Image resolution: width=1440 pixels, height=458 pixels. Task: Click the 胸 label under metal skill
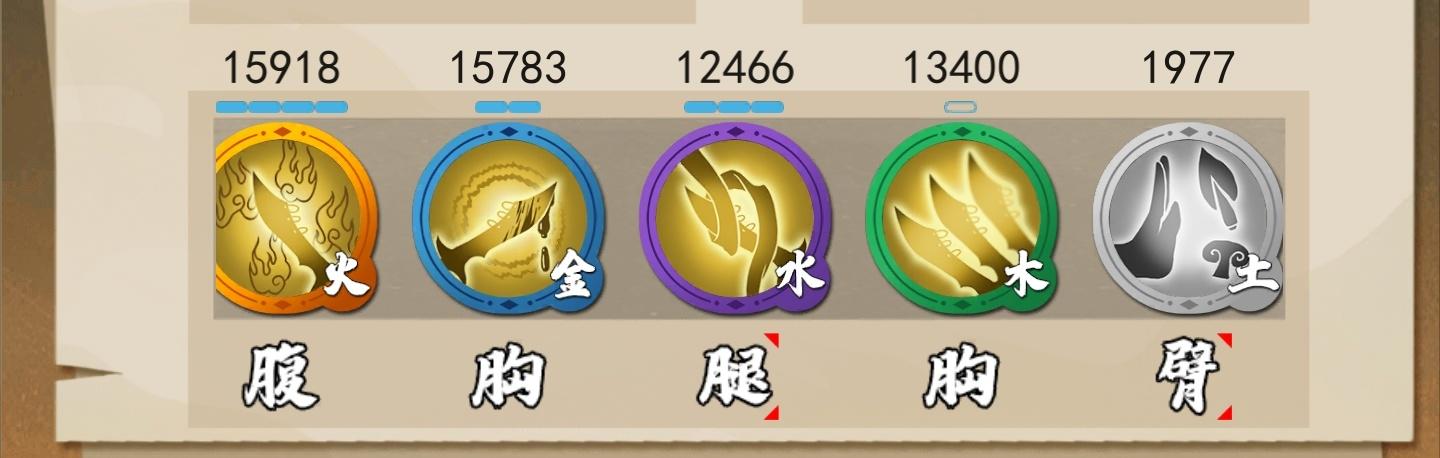509,378
